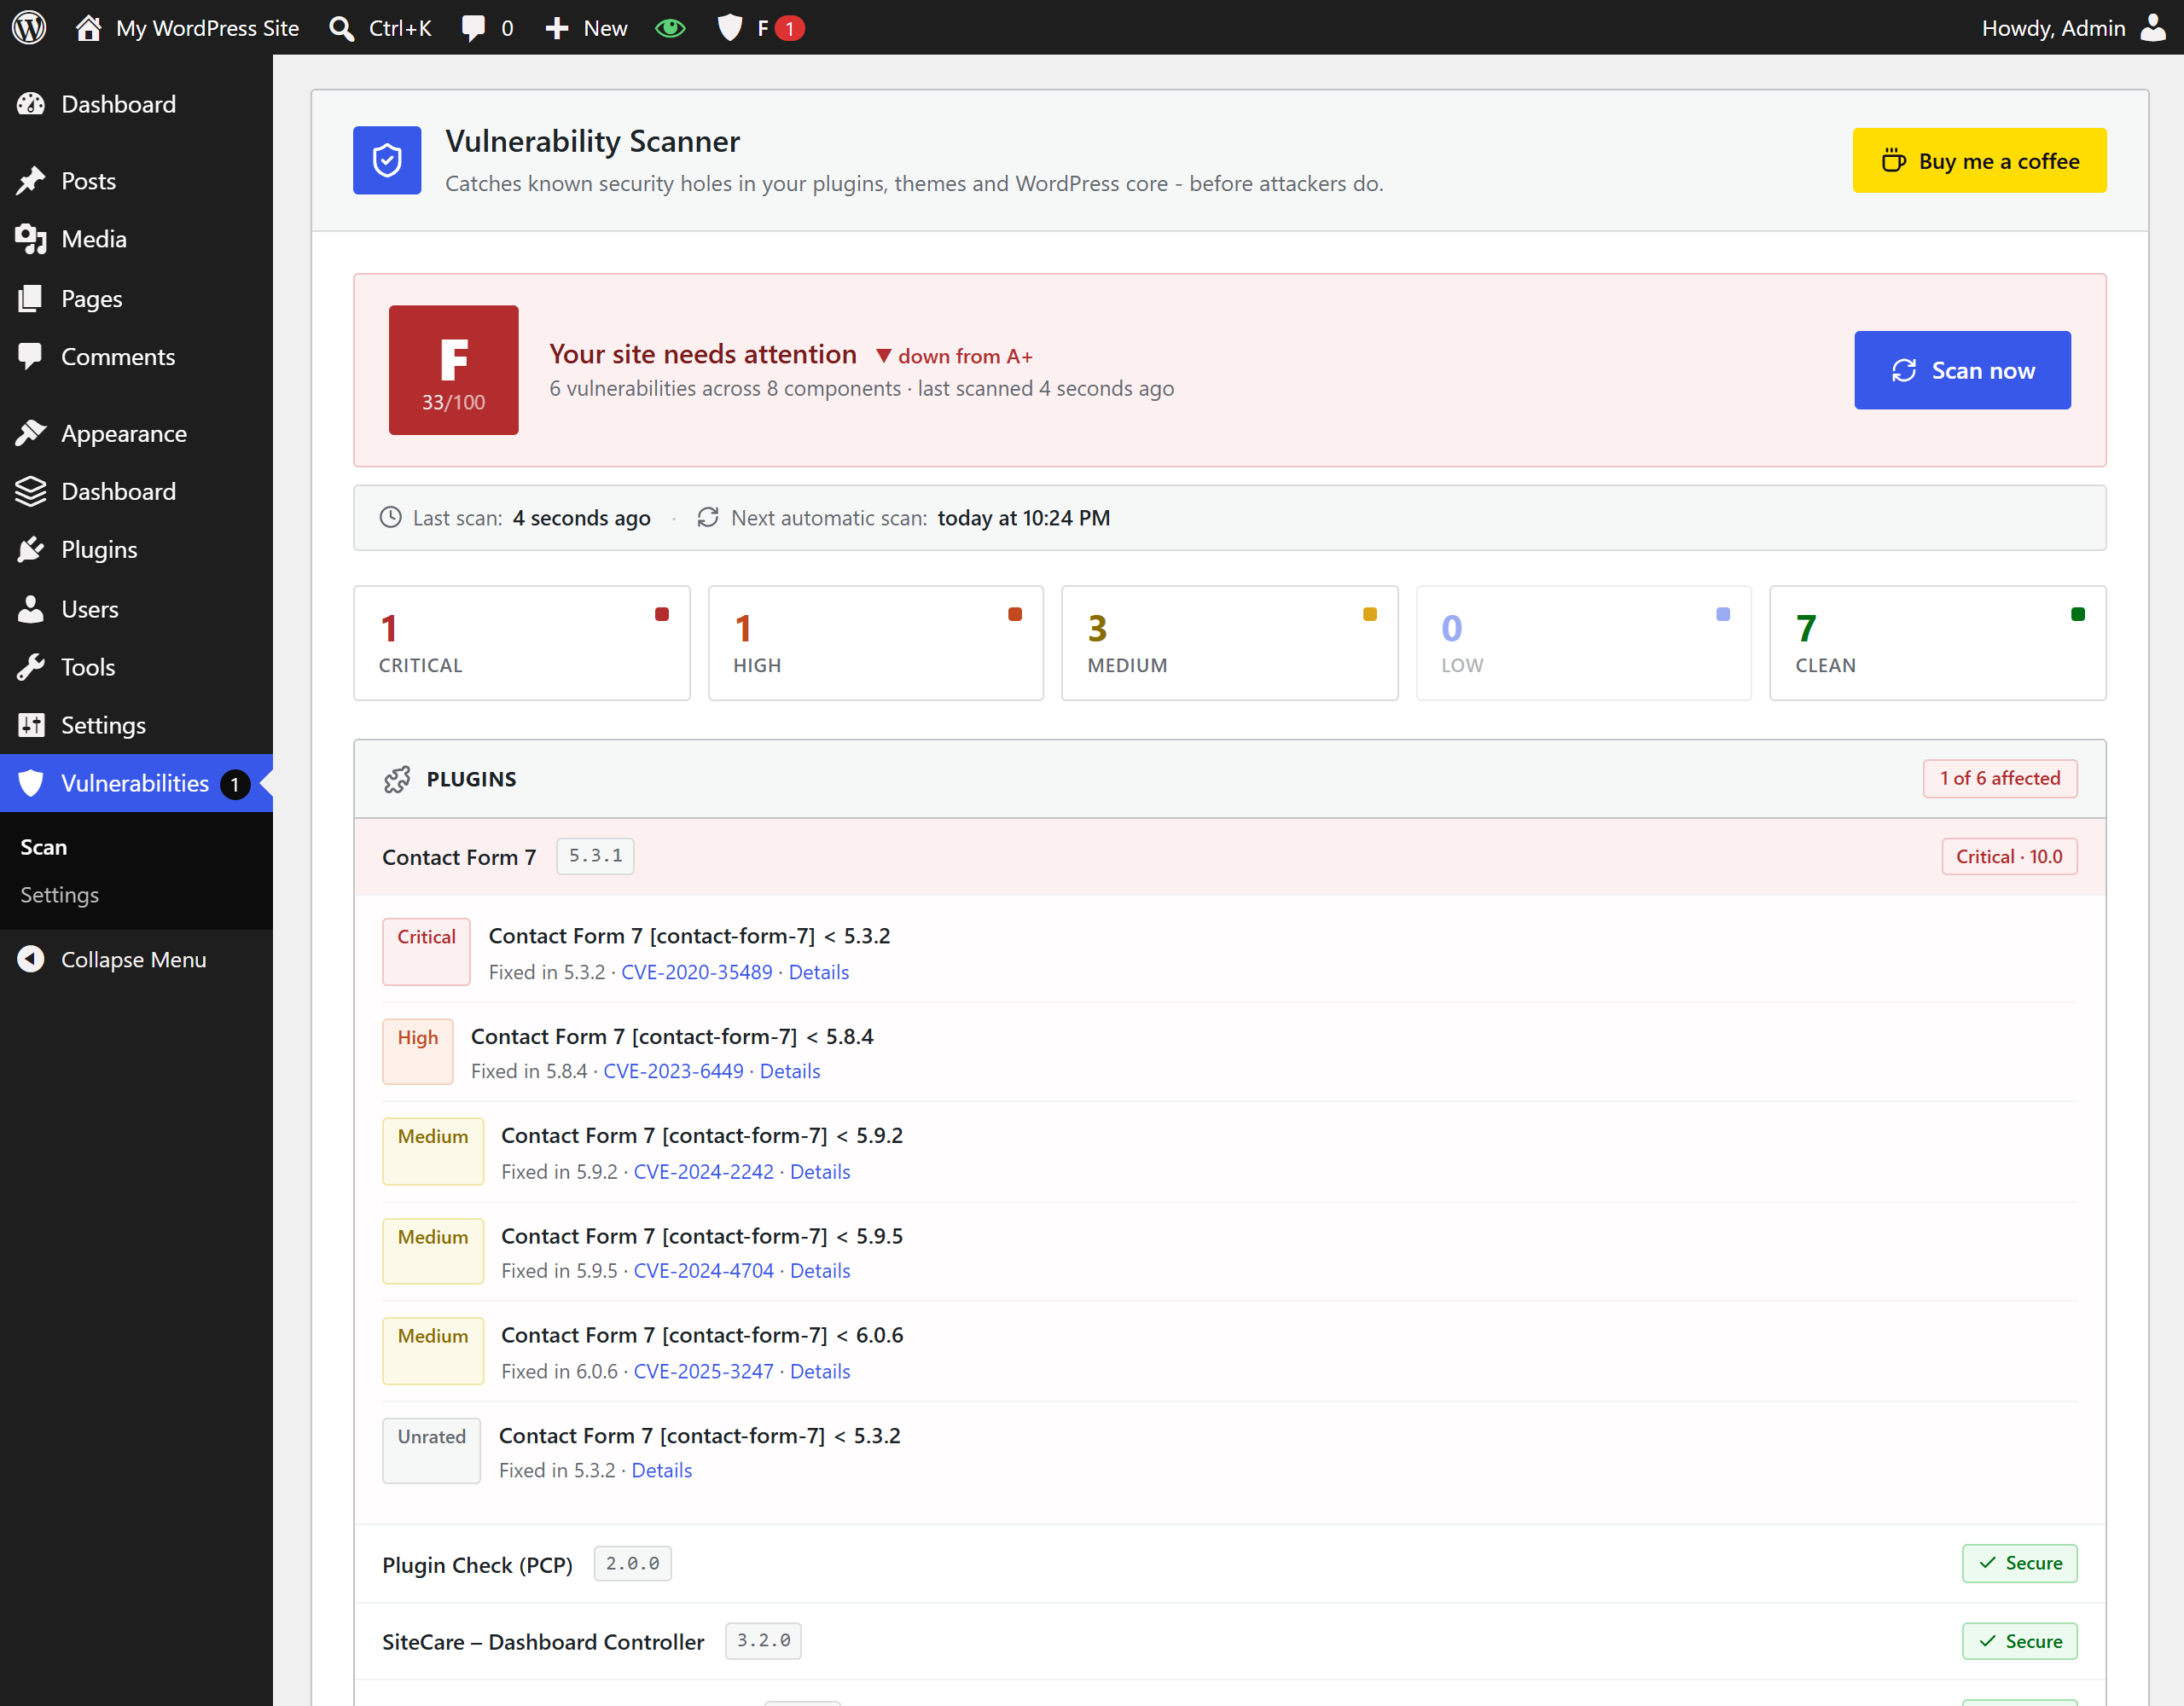Open Details for the High vulnerability
This screenshot has height=1706, width=2184.
790,1071
